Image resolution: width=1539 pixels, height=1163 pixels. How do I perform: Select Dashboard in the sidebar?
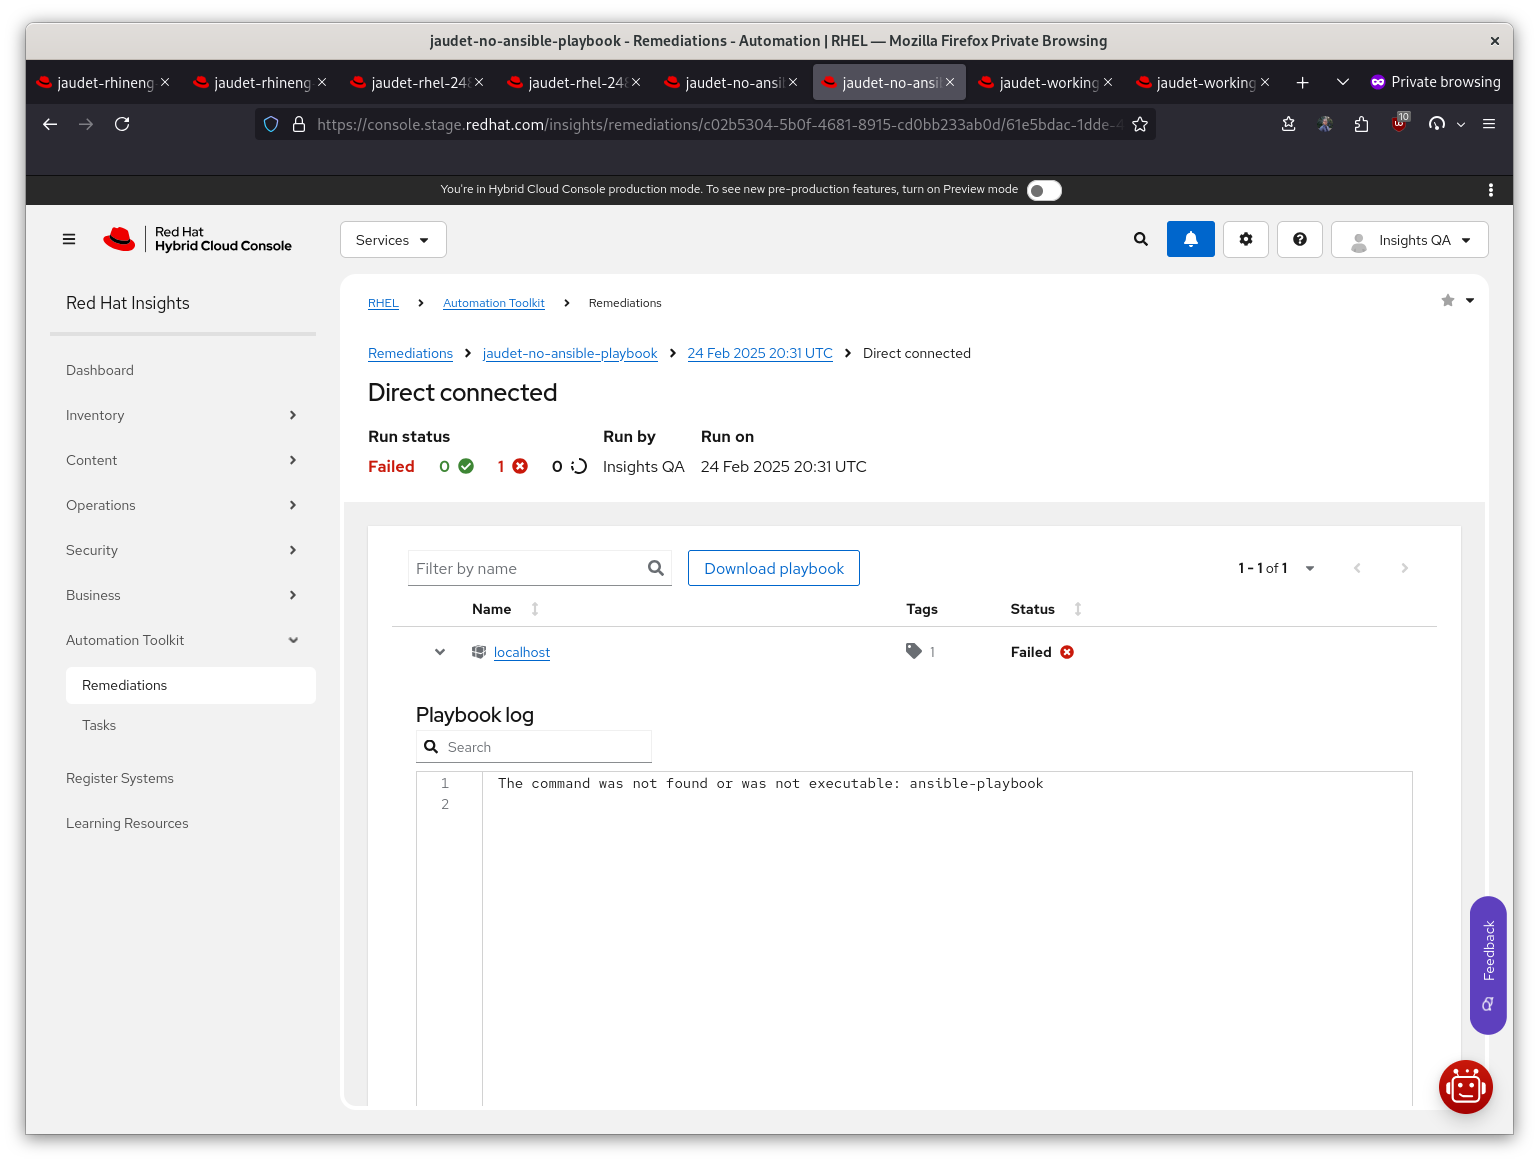(100, 370)
